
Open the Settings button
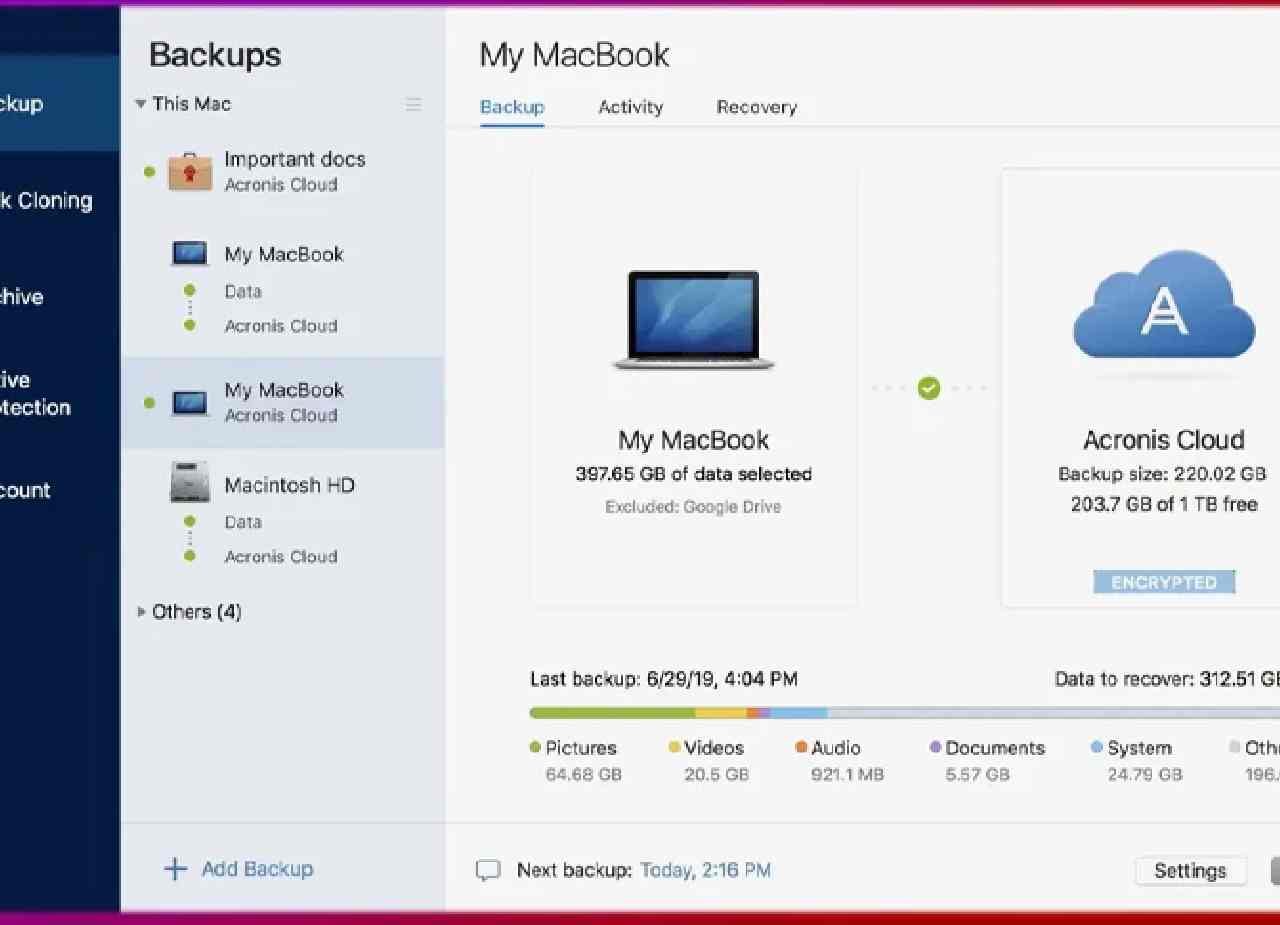pos(1190,871)
